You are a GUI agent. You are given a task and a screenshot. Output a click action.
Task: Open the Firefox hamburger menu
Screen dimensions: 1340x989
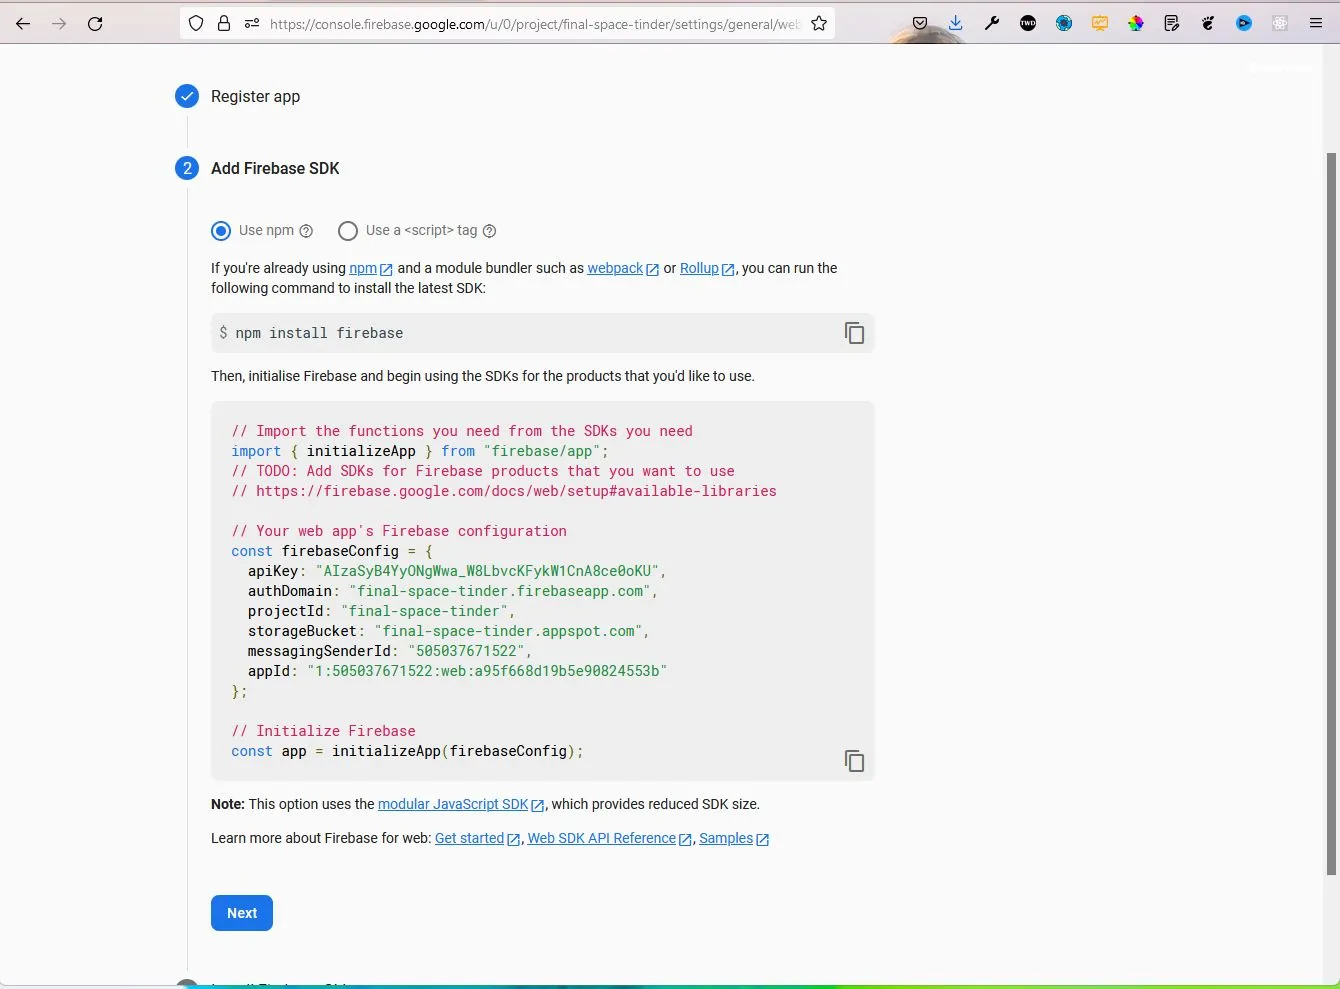pos(1316,23)
